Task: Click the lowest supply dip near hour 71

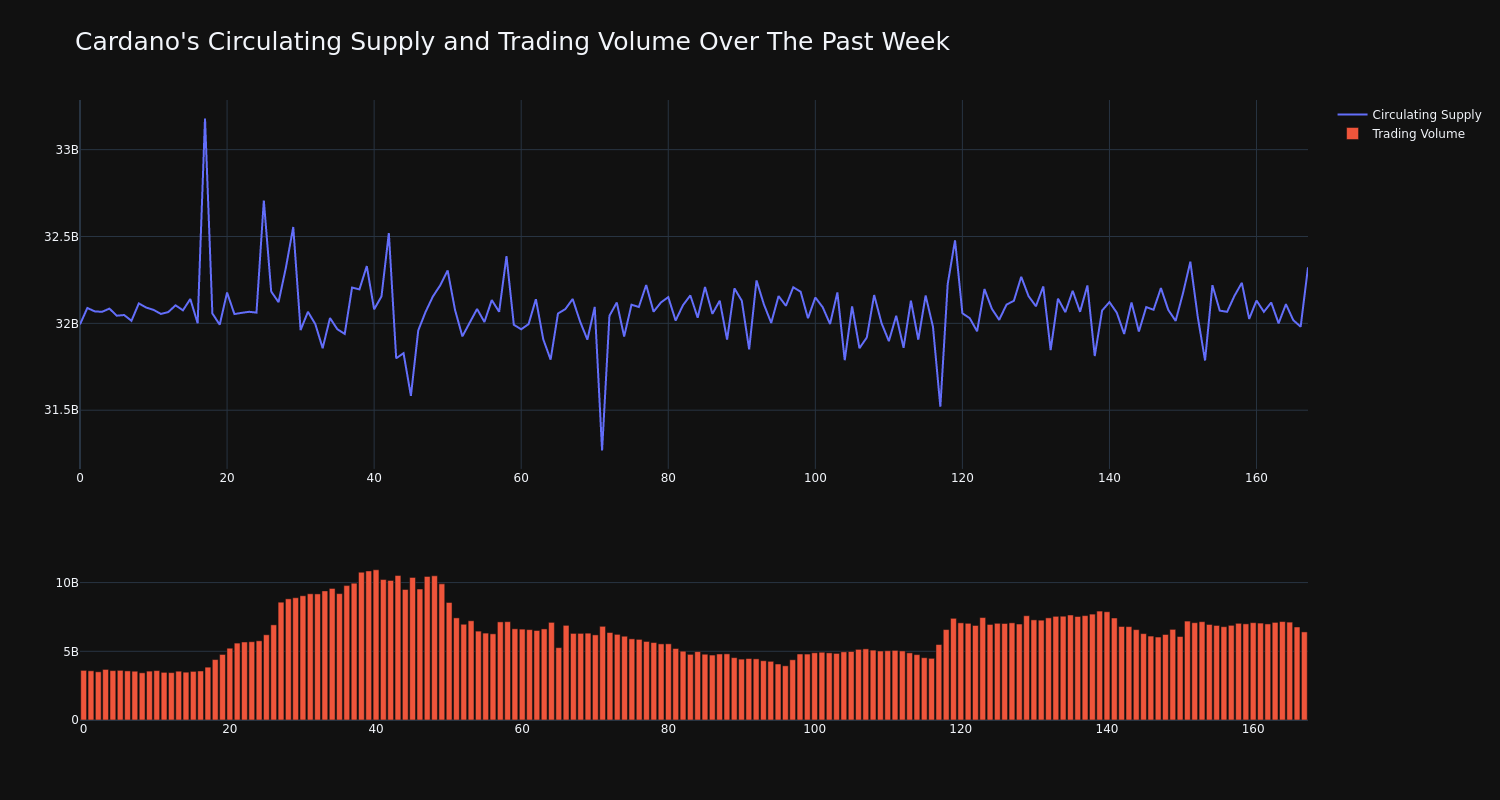Action: point(602,450)
